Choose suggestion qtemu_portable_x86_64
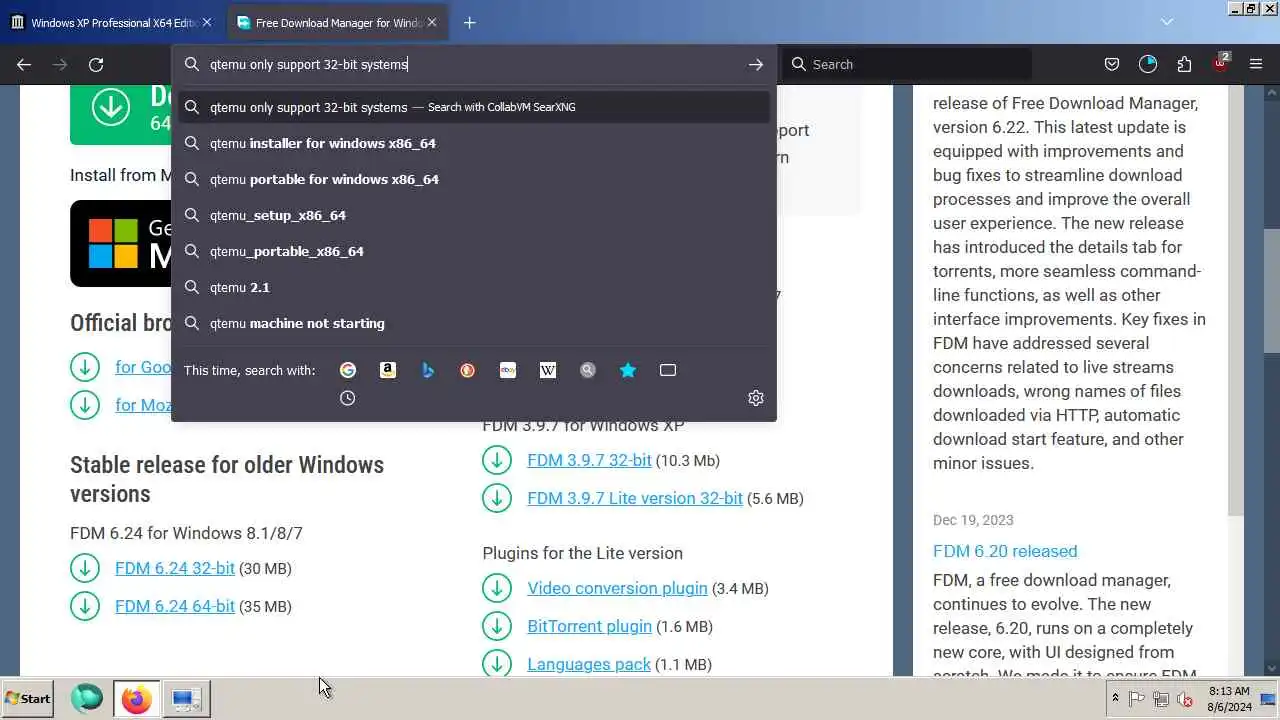This screenshot has width=1280, height=720. [475, 251]
